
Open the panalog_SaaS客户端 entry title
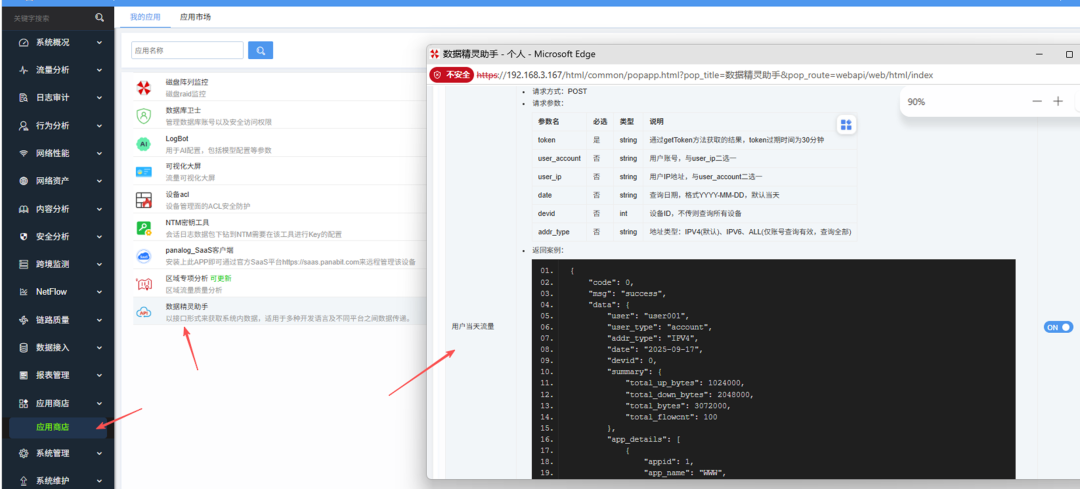[x=198, y=251]
